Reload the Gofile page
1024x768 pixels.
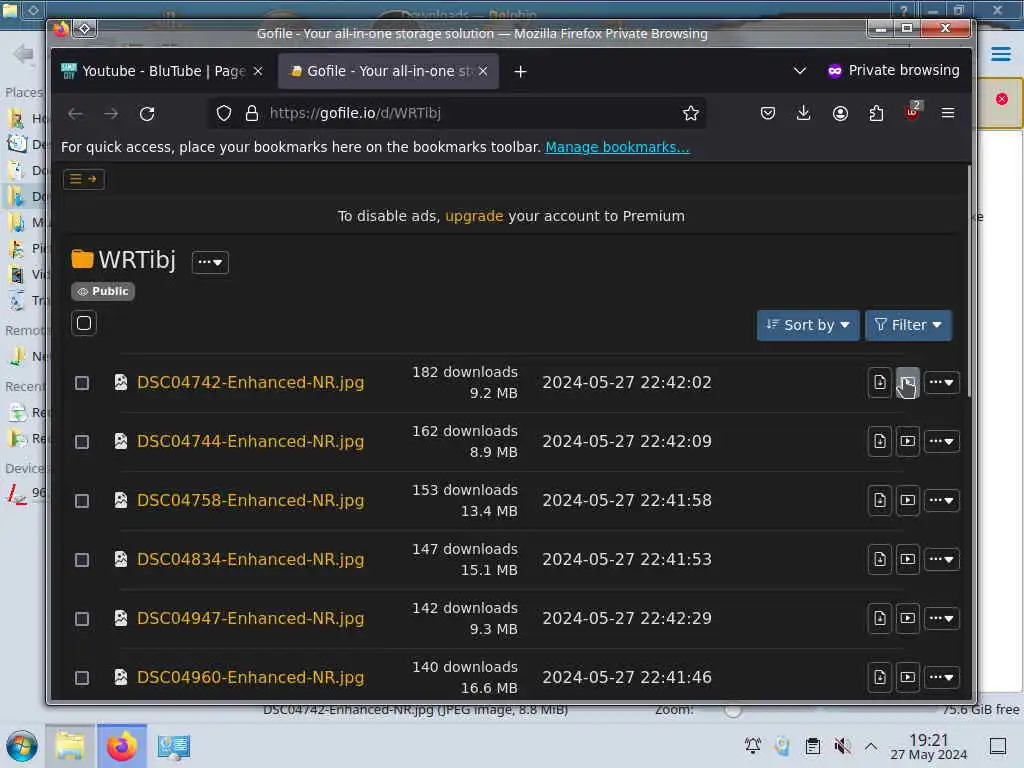147,114
